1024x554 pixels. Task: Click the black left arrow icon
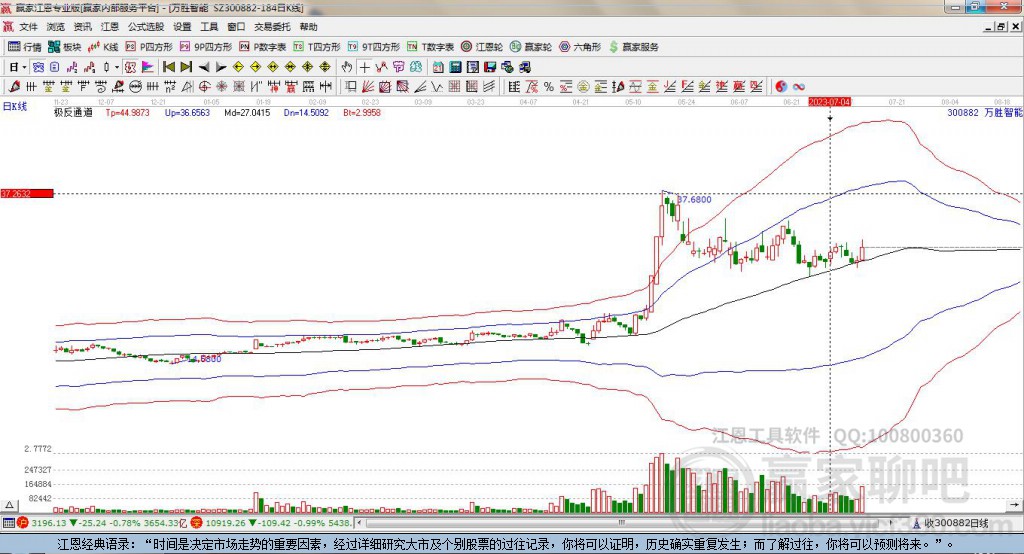pyautogui.click(x=204, y=67)
